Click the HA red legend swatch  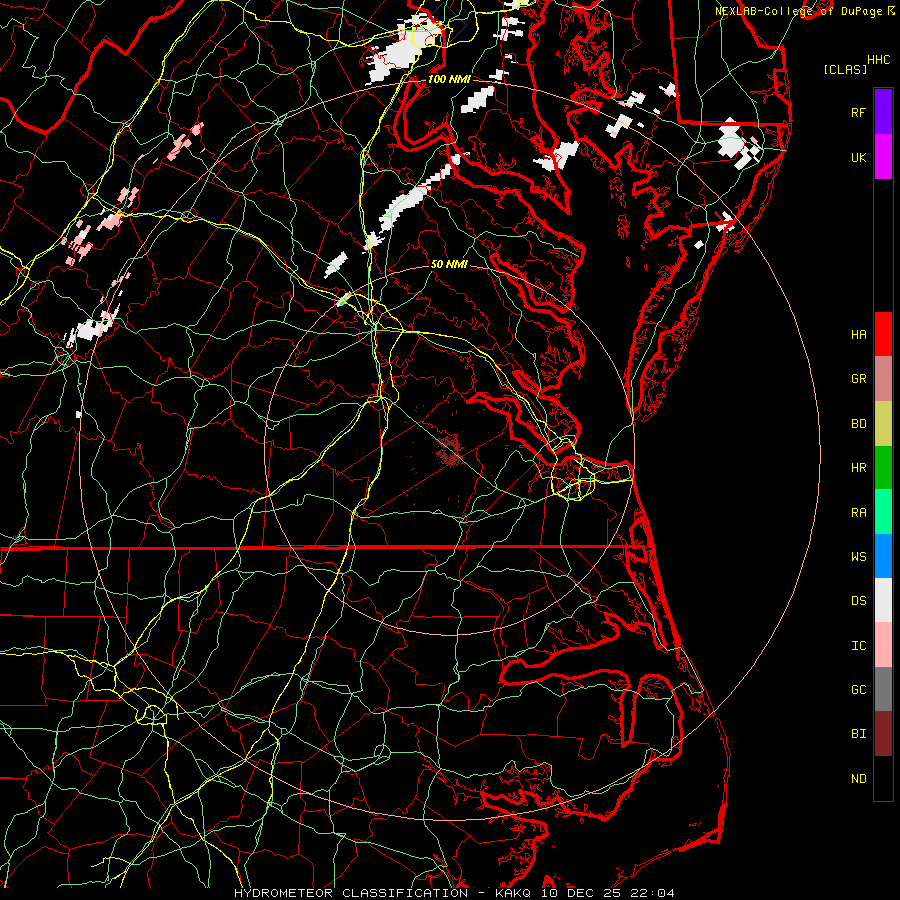tap(883, 334)
